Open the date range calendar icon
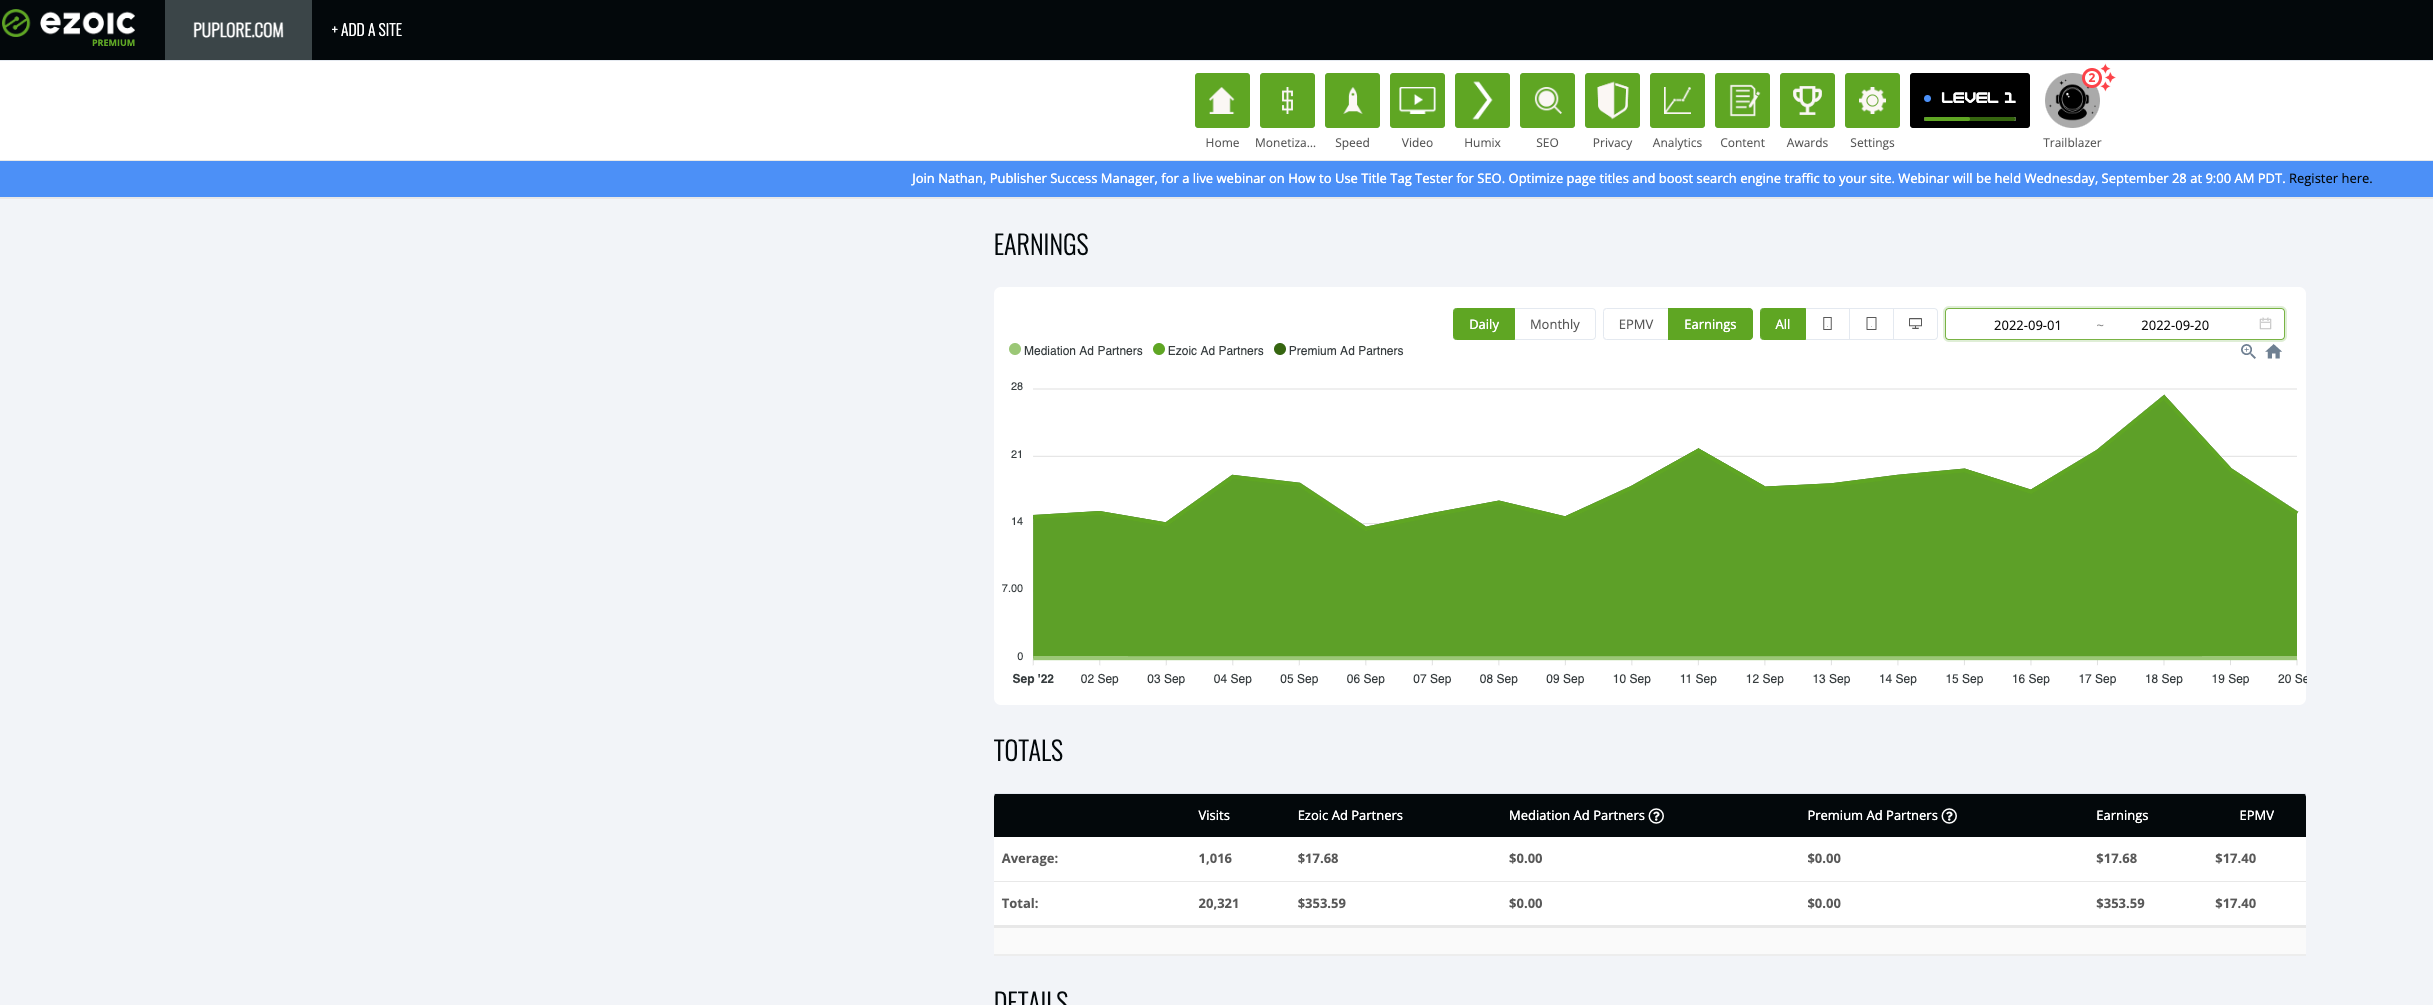The height and width of the screenshot is (1005, 2433). coord(2265,324)
